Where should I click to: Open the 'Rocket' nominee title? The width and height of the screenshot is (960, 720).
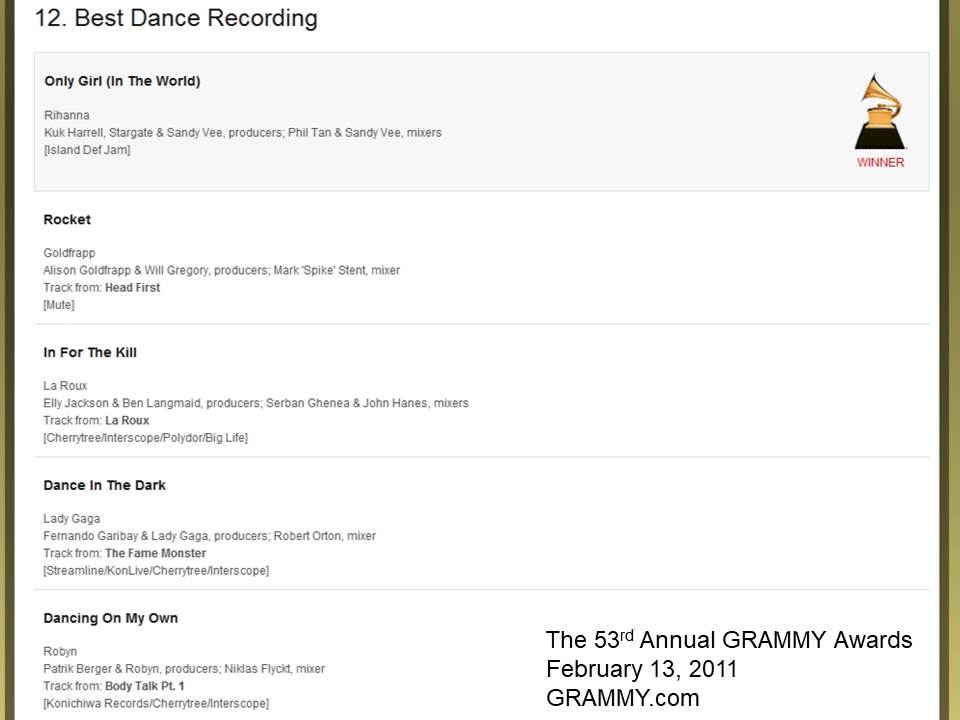(x=67, y=219)
